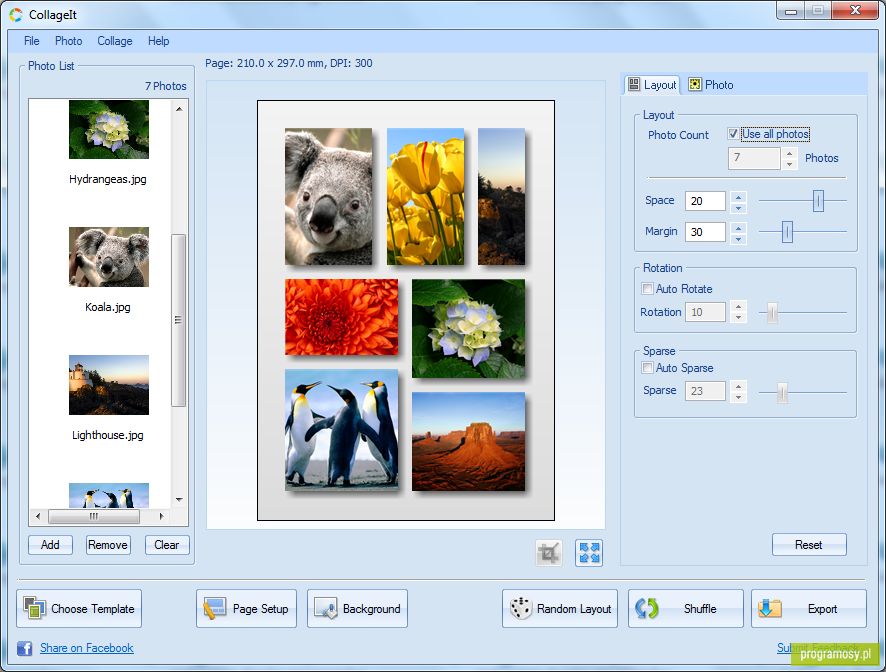886x672 pixels.
Task: Open the Photo menu in the menu bar
Action: [x=68, y=41]
